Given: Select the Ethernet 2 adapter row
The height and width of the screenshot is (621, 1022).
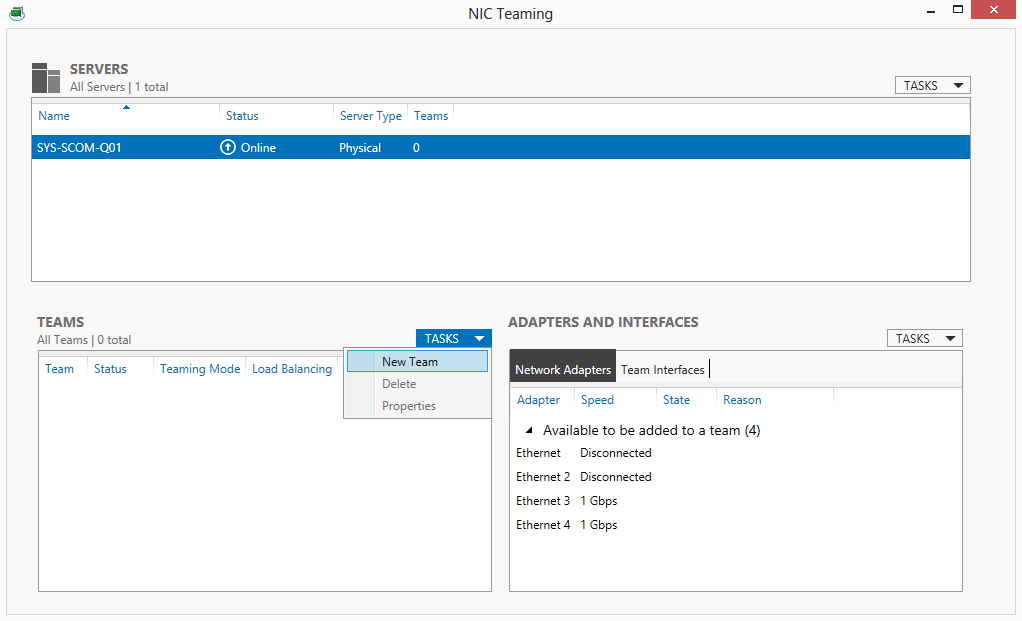Looking at the screenshot, I should pyautogui.click(x=543, y=477).
